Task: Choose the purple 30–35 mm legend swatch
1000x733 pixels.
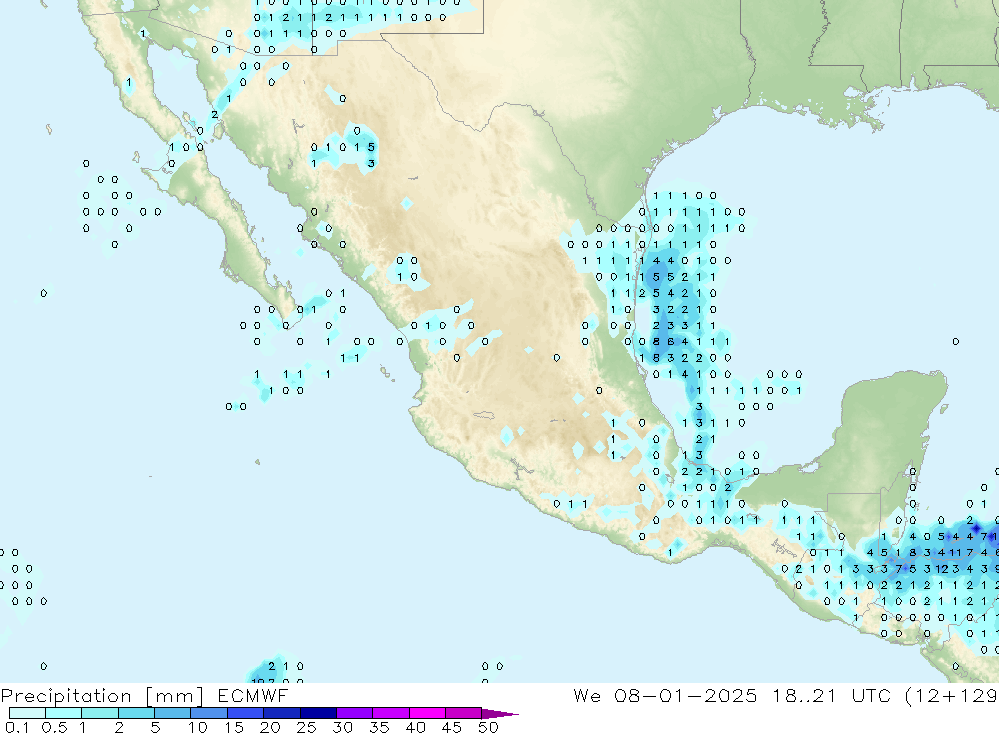Action: (x=355, y=714)
